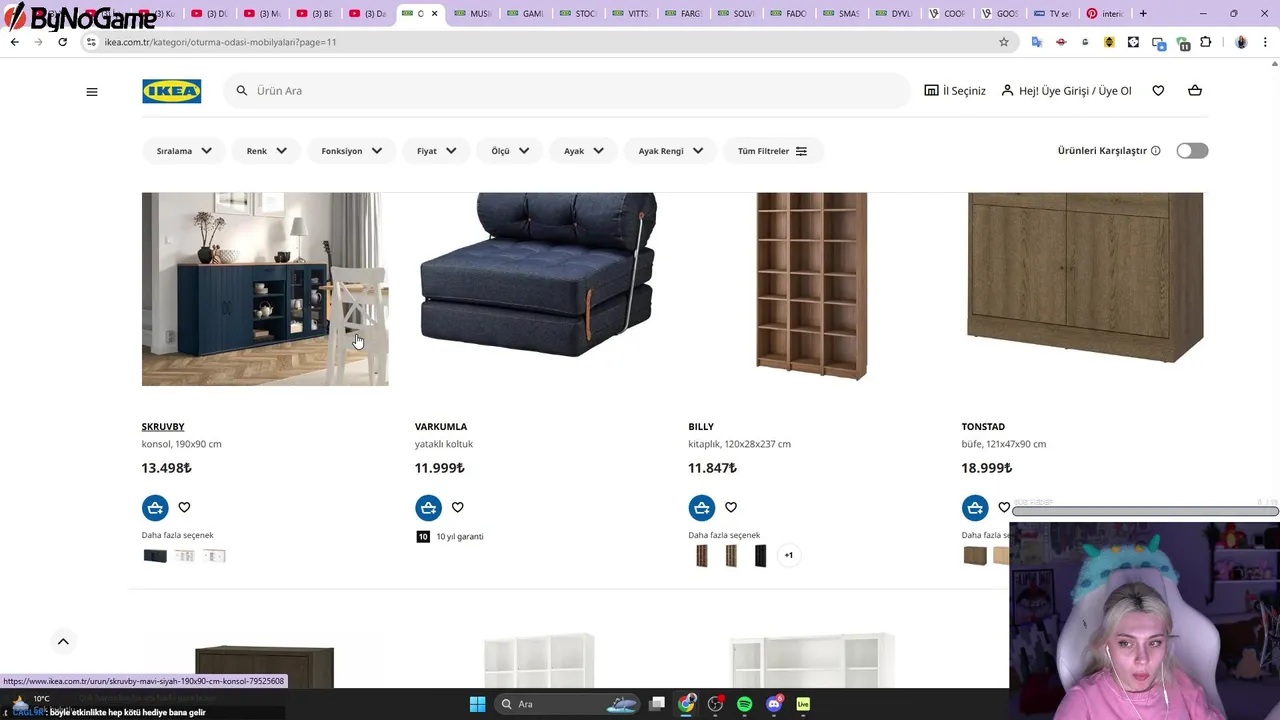Open the new tab plus button
1280x720 pixels.
coord(1143,14)
